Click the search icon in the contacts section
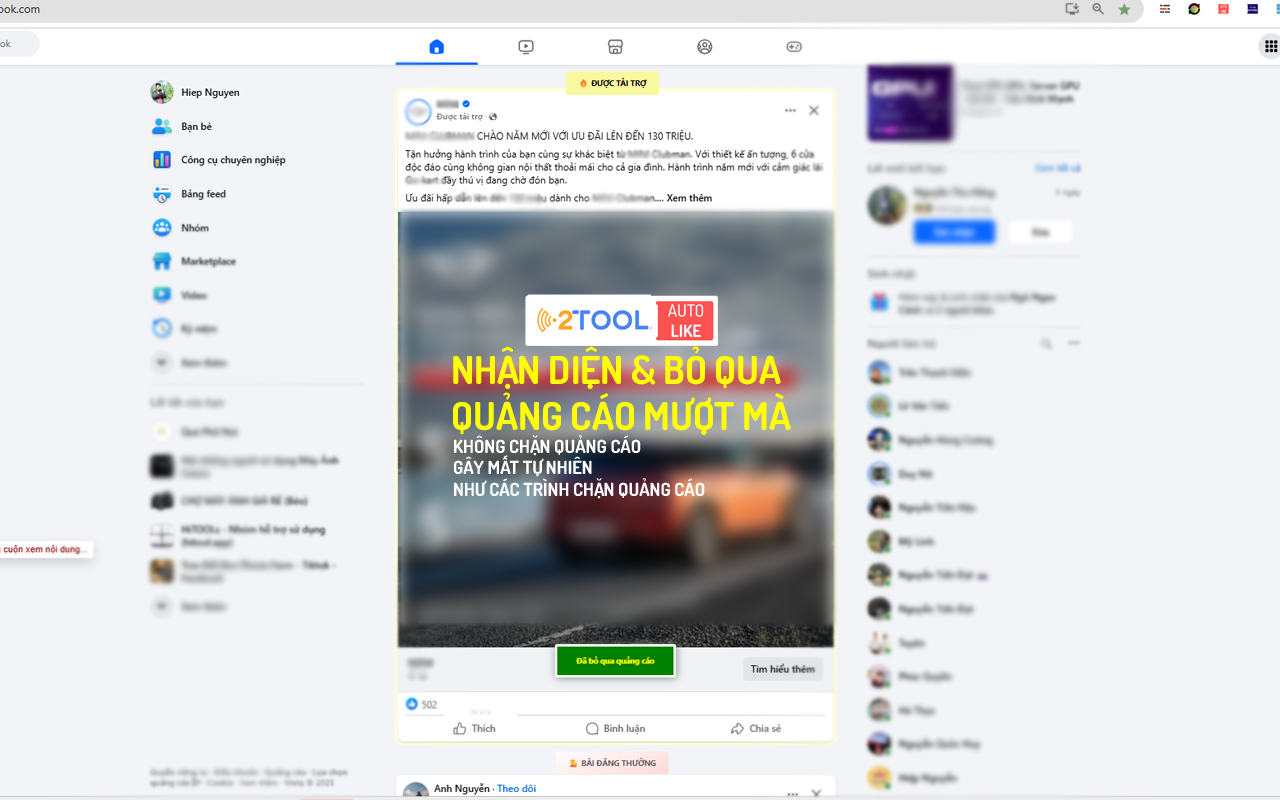The width and height of the screenshot is (1280, 800). 1047,343
